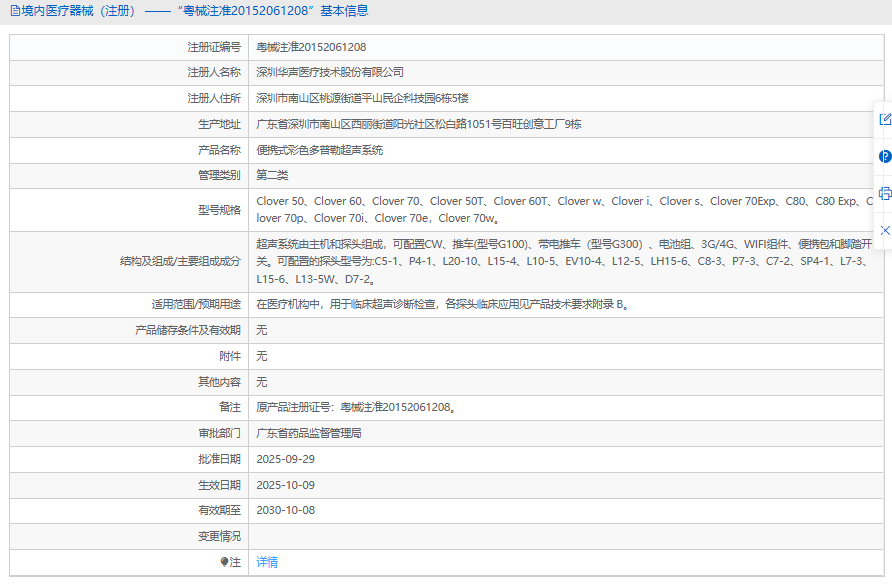Click the 注册人住所 row label
Viewport: 892px width, 584px height.
pos(214,98)
